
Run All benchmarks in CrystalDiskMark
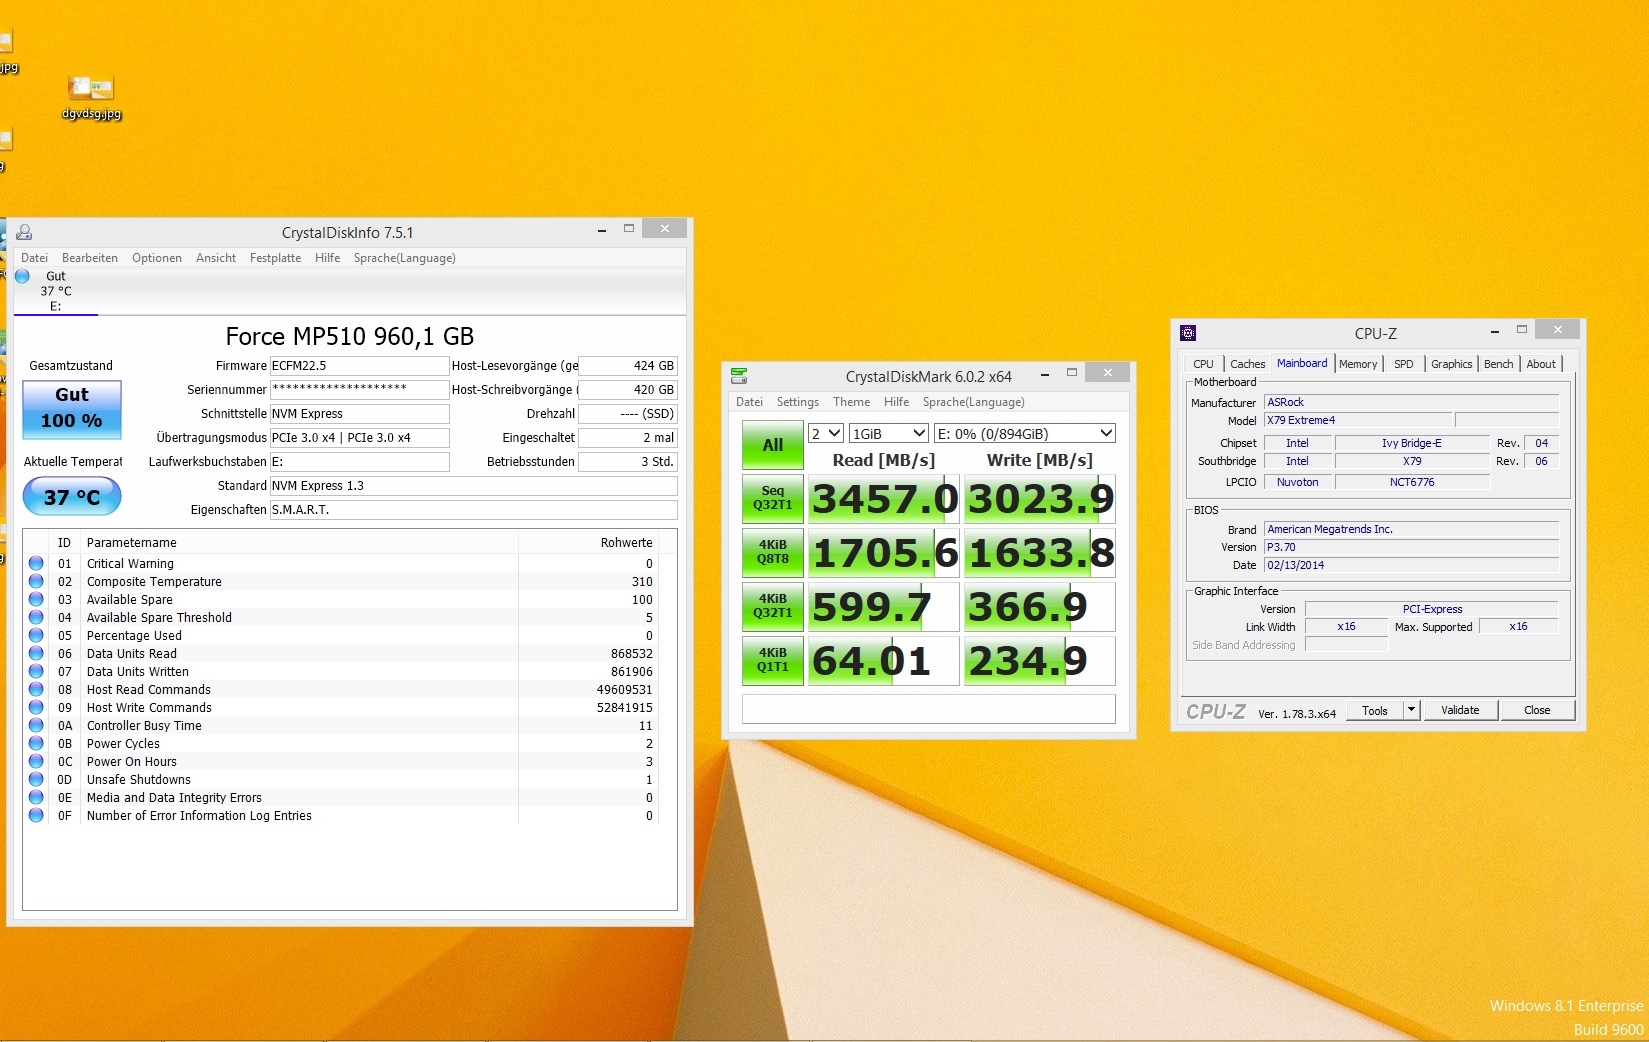(x=772, y=445)
